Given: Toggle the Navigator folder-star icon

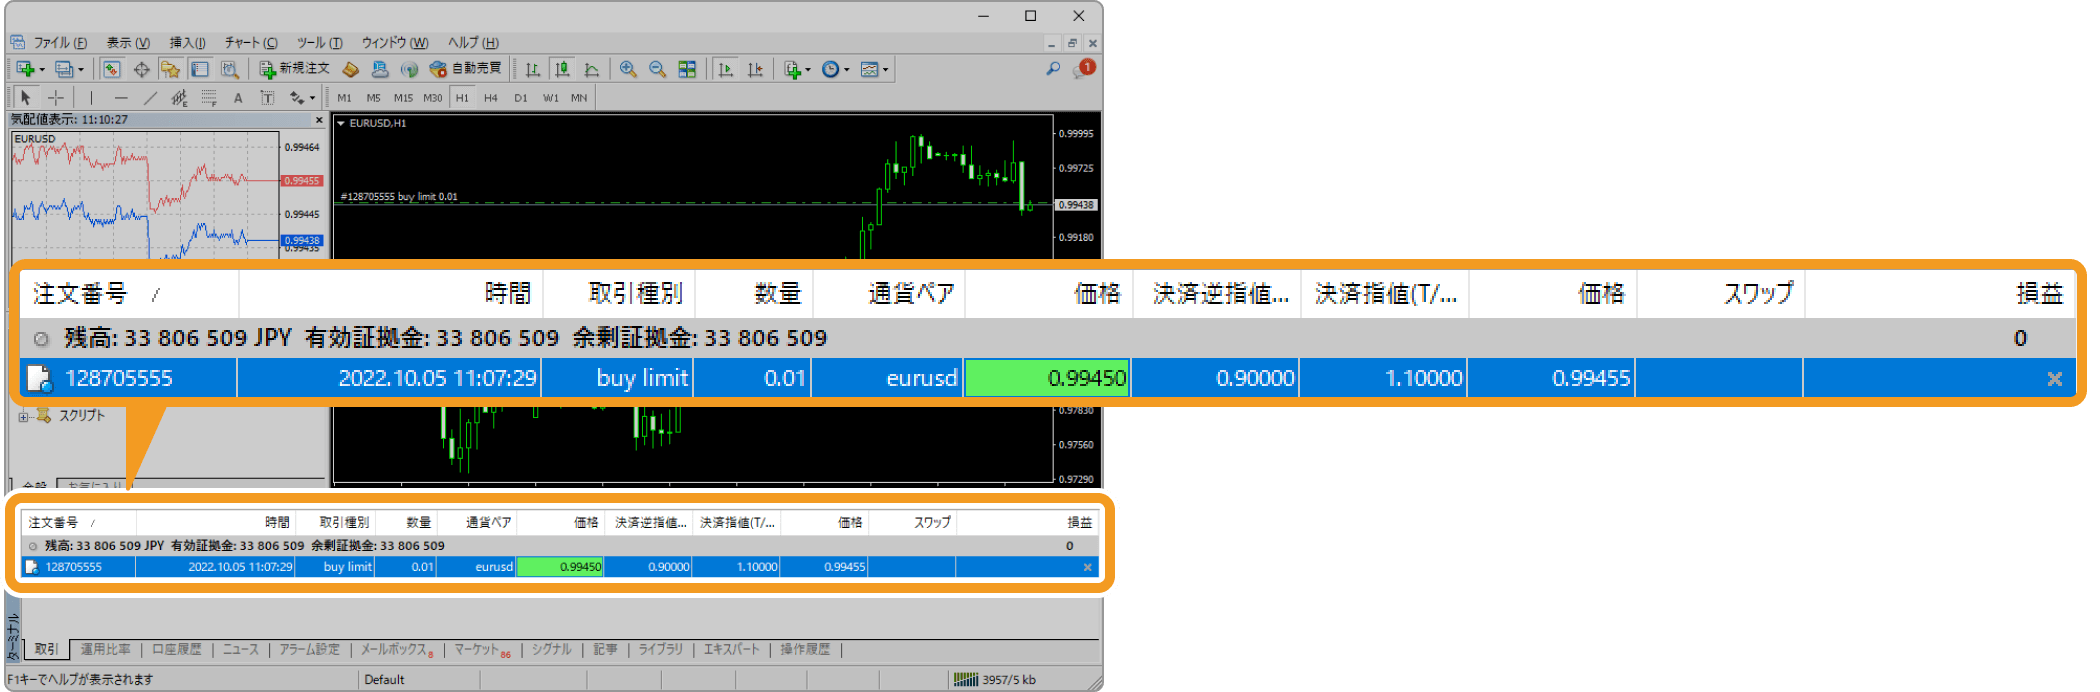Looking at the screenshot, I should 171,69.
